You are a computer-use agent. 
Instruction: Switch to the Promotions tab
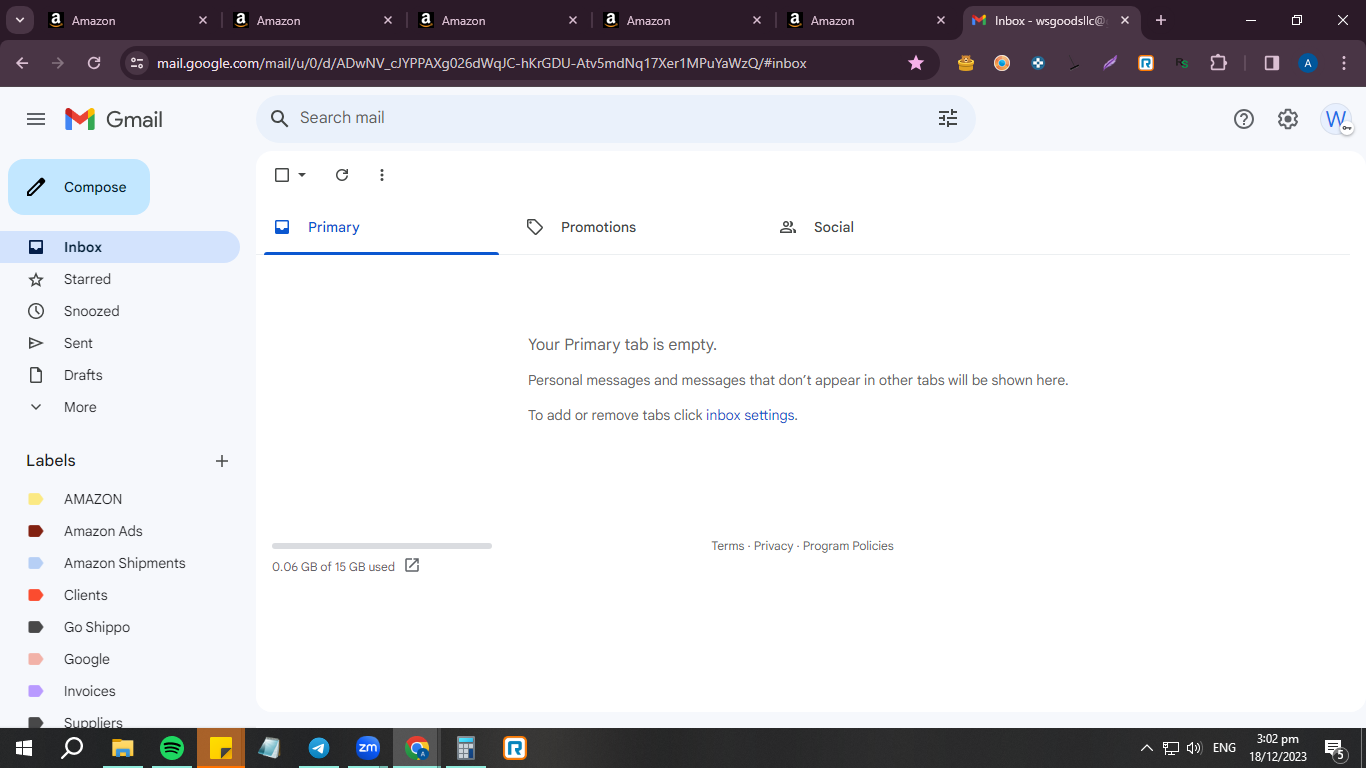pyautogui.click(x=634, y=227)
